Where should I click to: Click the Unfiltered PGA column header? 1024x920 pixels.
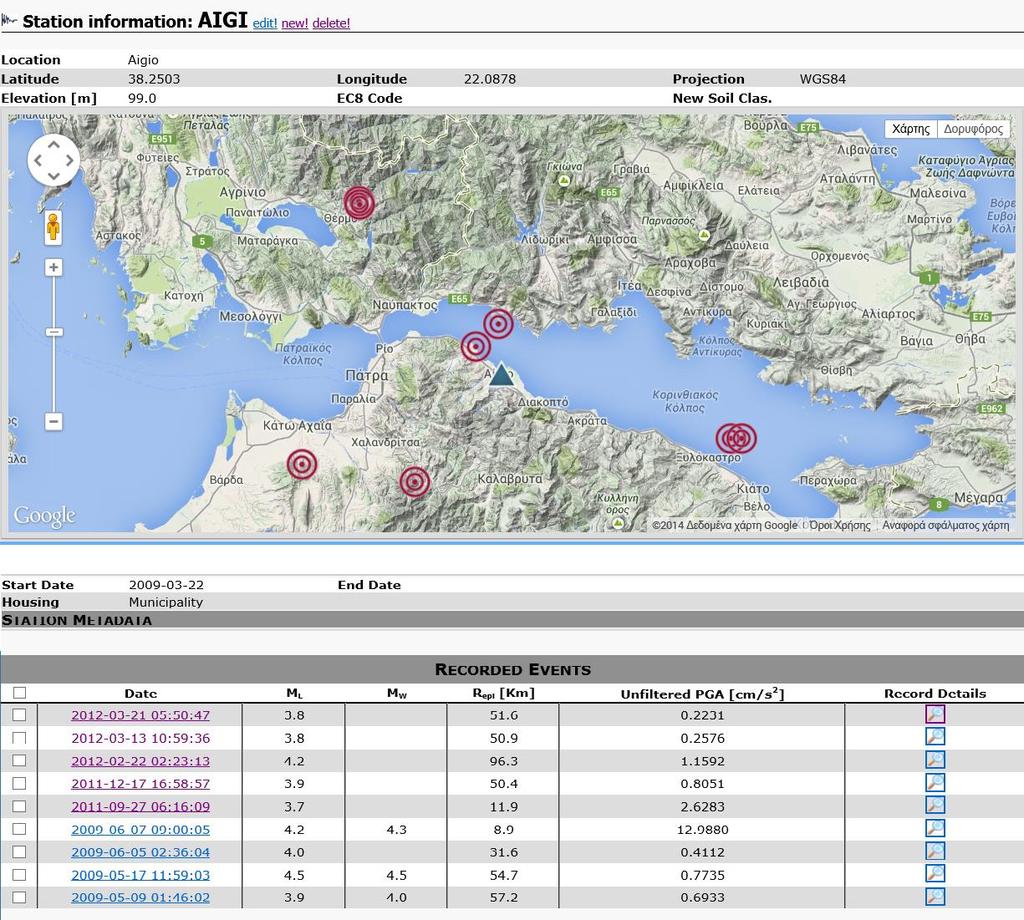point(702,693)
